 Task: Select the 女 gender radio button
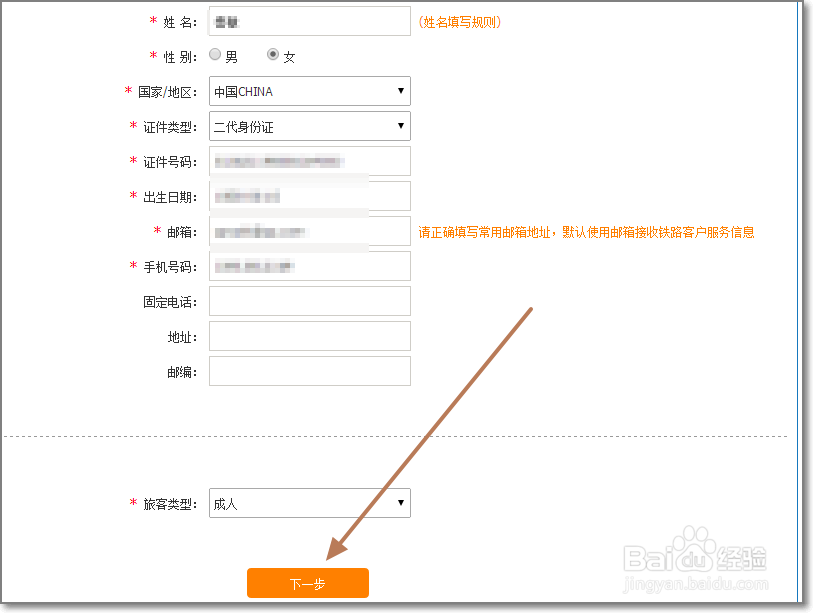(271, 55)
